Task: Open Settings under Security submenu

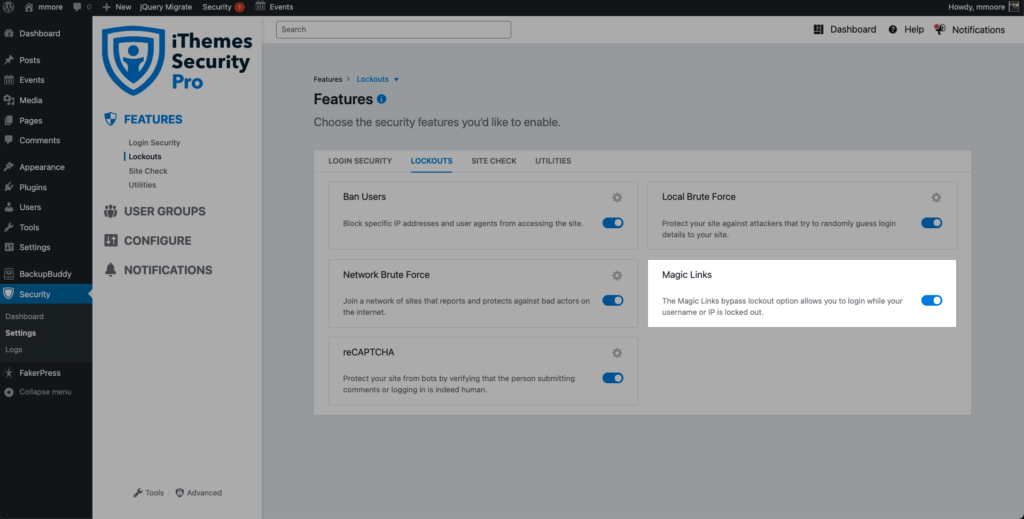Action: pos(20,333)
